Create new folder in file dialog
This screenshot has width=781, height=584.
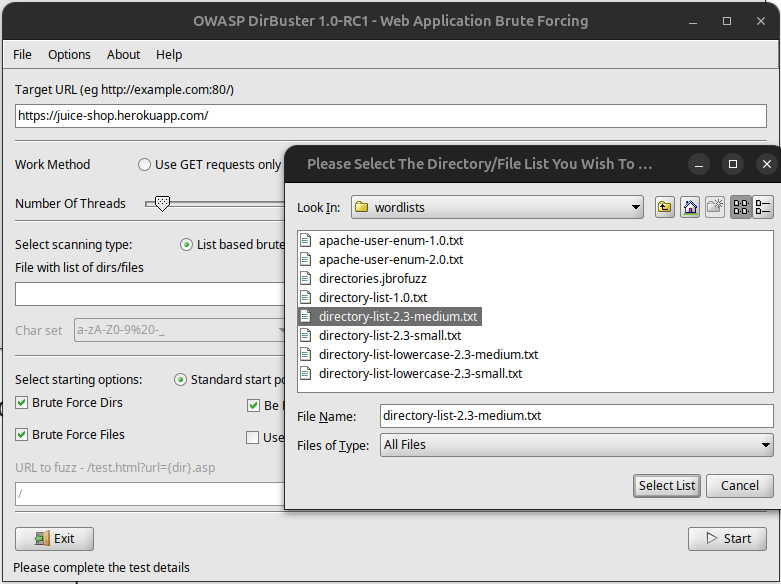[715, 207]
